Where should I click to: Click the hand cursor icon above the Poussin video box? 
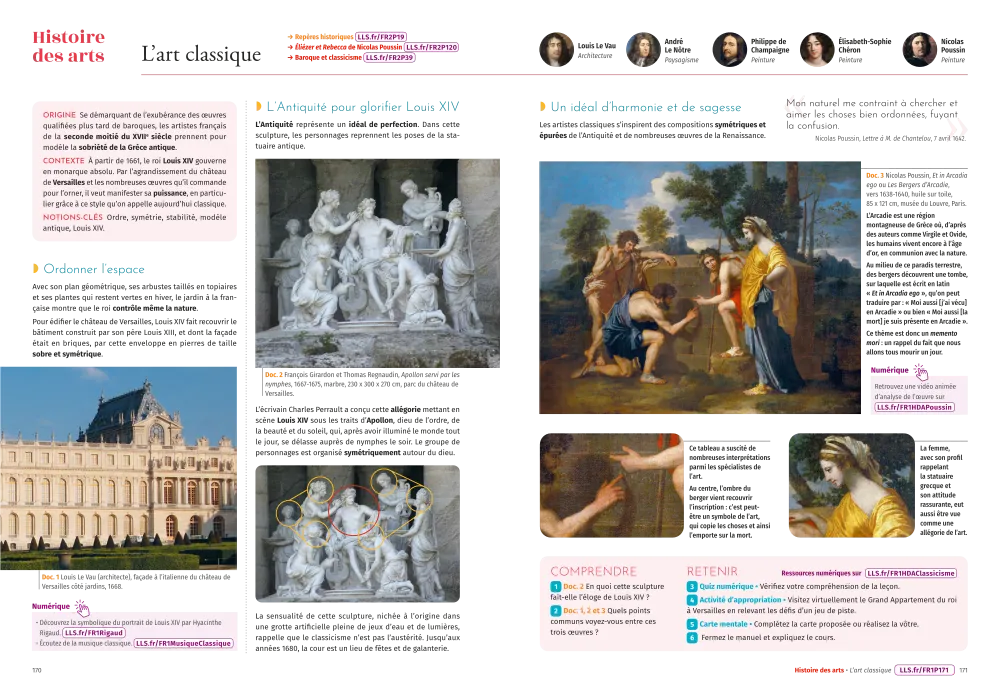coord(921,372)
